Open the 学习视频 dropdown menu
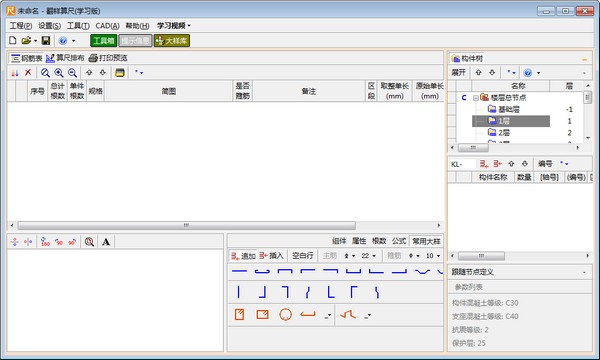Image resolution: width=600 pixels, height=360 pixels. 173,26
